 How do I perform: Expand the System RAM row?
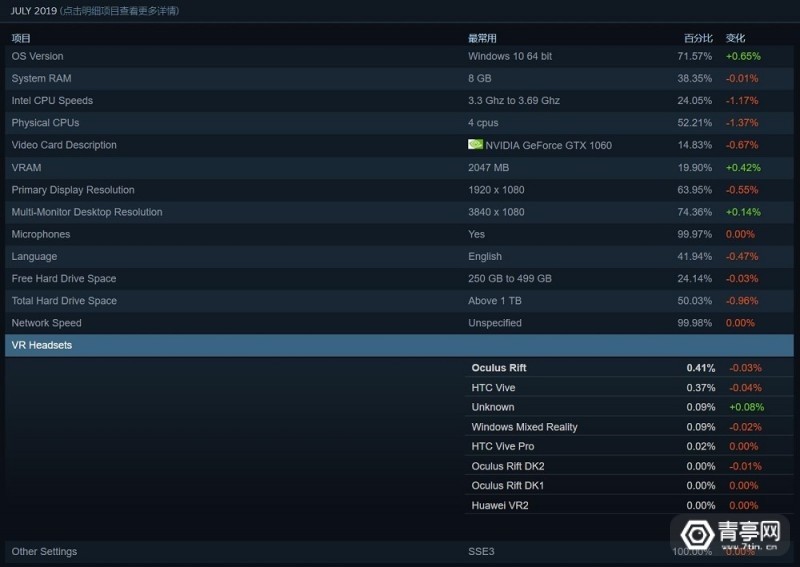(x=399, y=79)
